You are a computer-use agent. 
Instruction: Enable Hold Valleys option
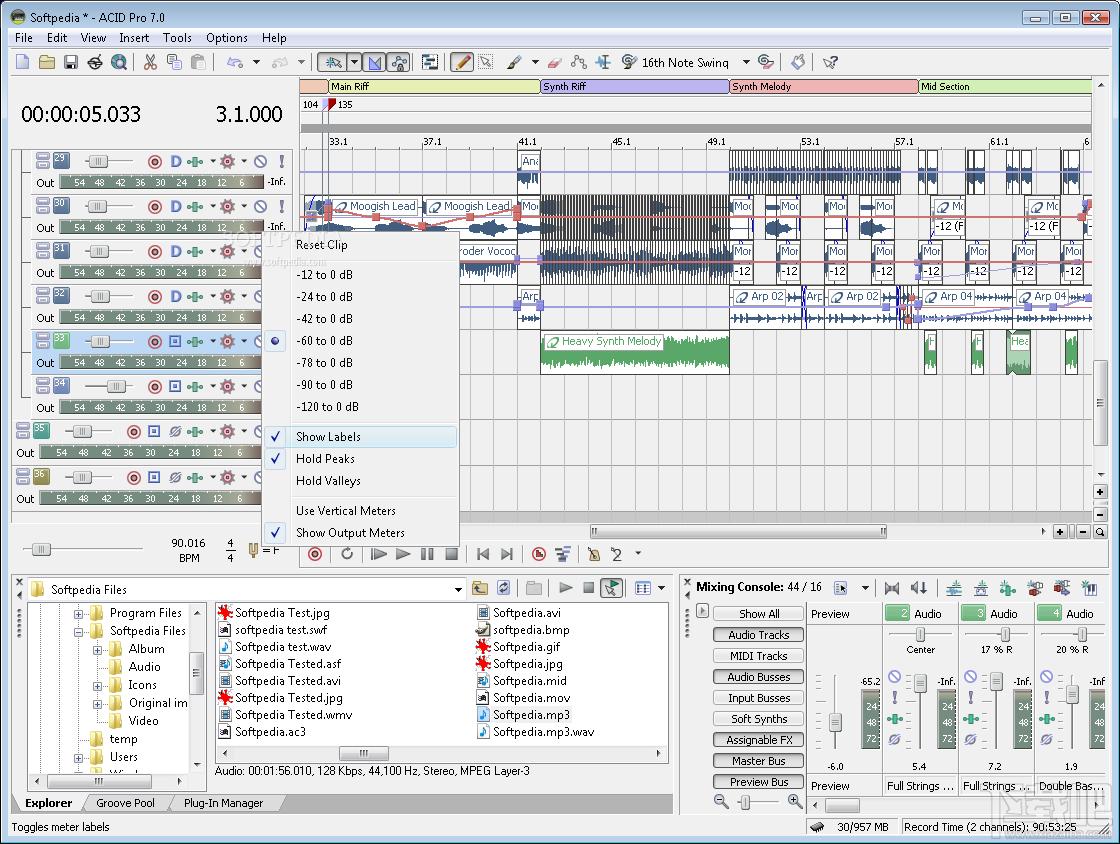pyautogui.click(x=361, y=481)
